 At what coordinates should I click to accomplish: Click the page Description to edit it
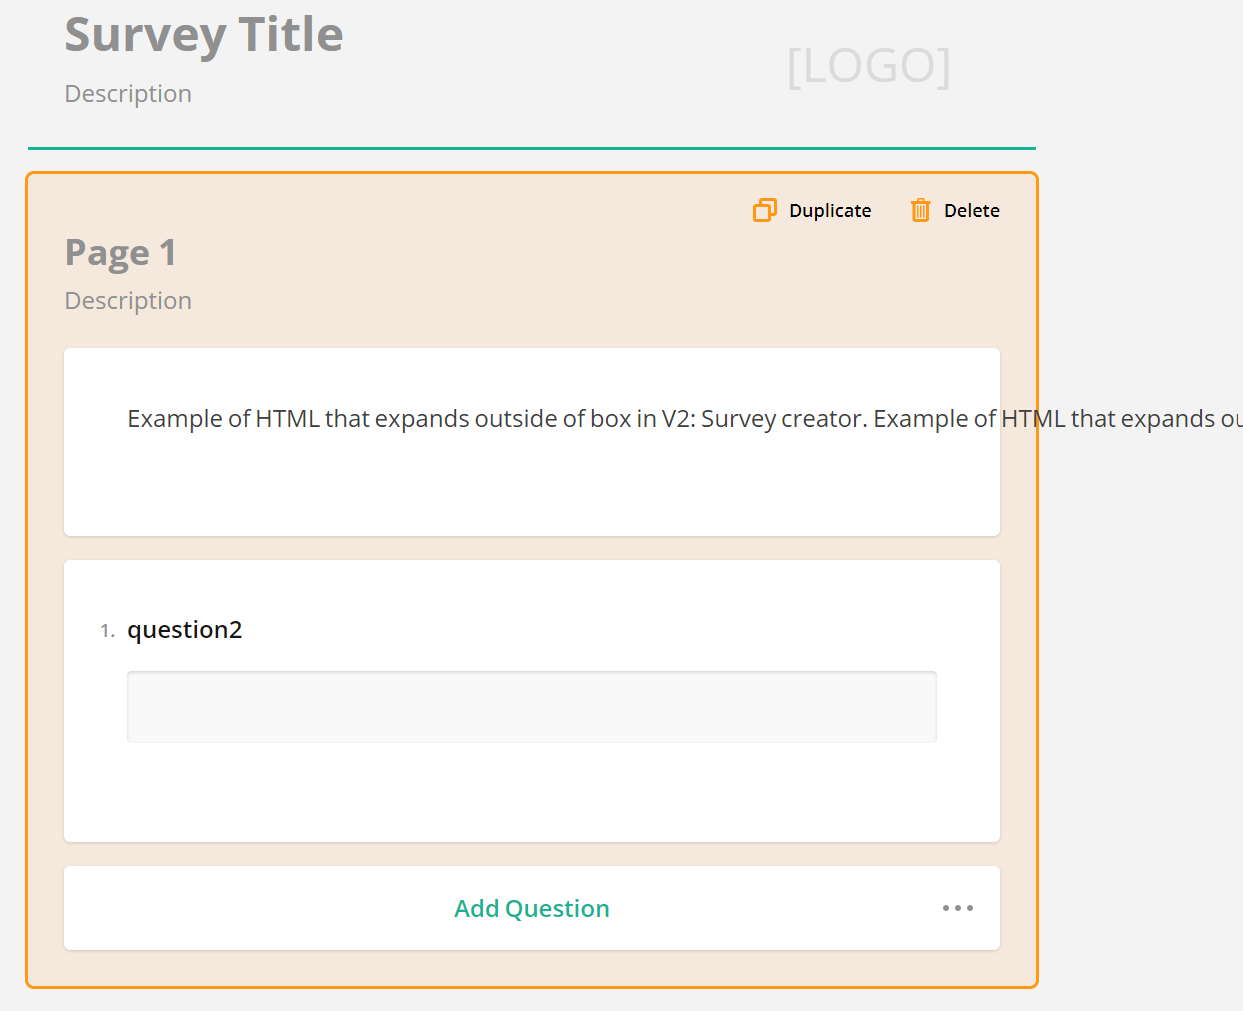click(x=128, y=300)
